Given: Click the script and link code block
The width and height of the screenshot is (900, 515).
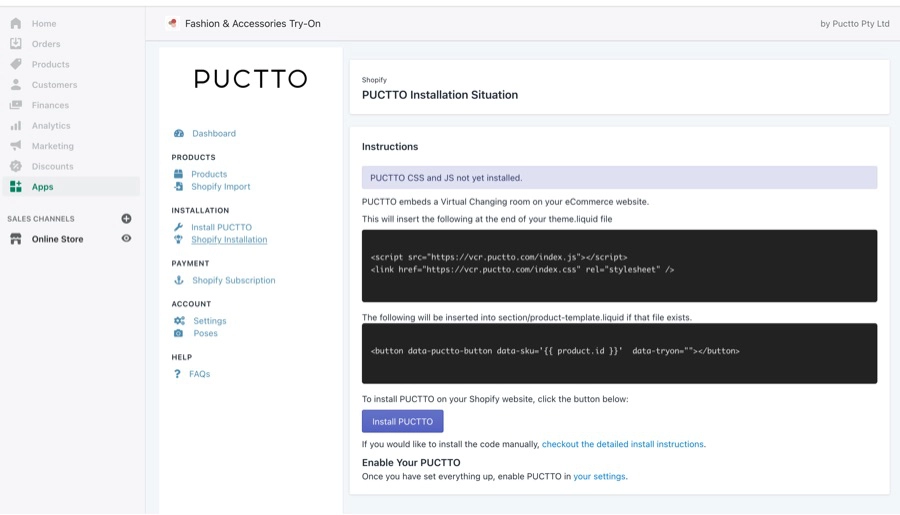Looking at the screenshot, I should pos(619,266).
